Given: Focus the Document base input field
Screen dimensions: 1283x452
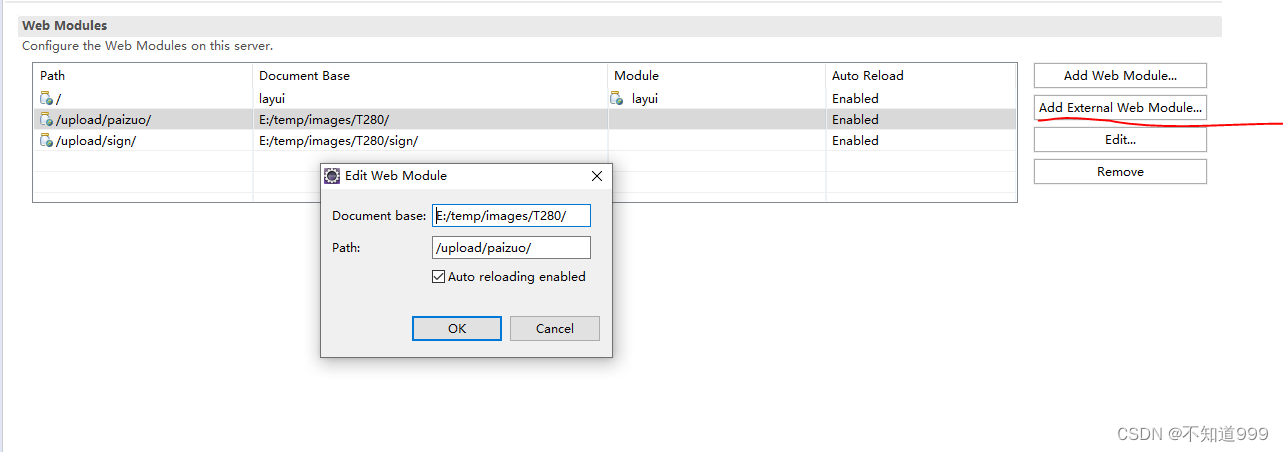Looking at the screenshot, I should tap(511, 216).
